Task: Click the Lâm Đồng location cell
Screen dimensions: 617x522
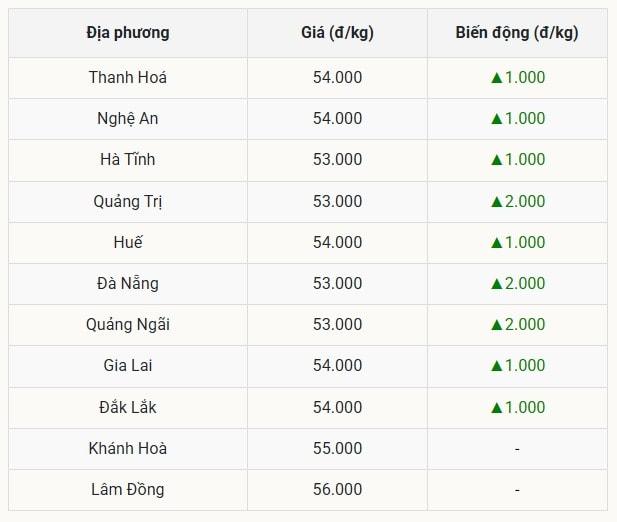Action: (x=128, y=490)
